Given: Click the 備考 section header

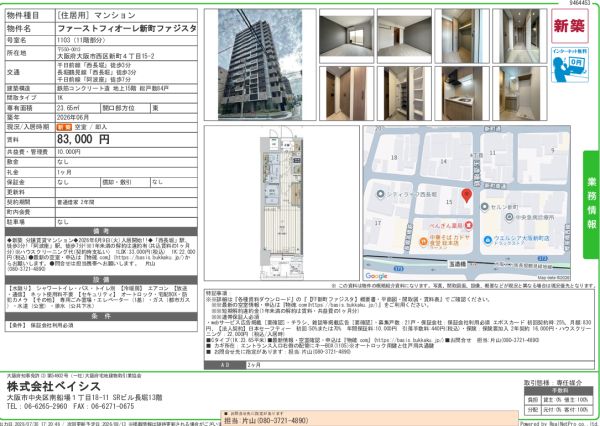Looking at the screenshot, I should pyautogui.click(x=101, y=231).
